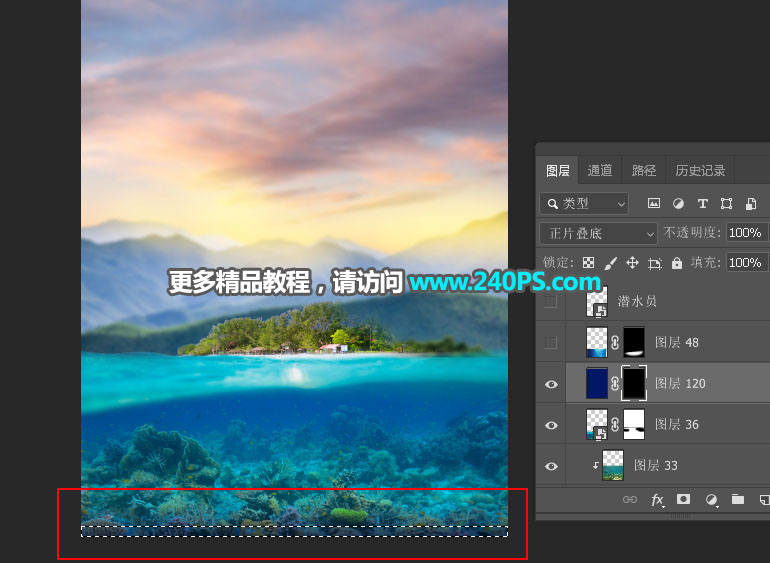The height and width of the screenshot is (563, 770).
Task: Create new fill or adjustment layer
Action: click(x=711, y=500)
